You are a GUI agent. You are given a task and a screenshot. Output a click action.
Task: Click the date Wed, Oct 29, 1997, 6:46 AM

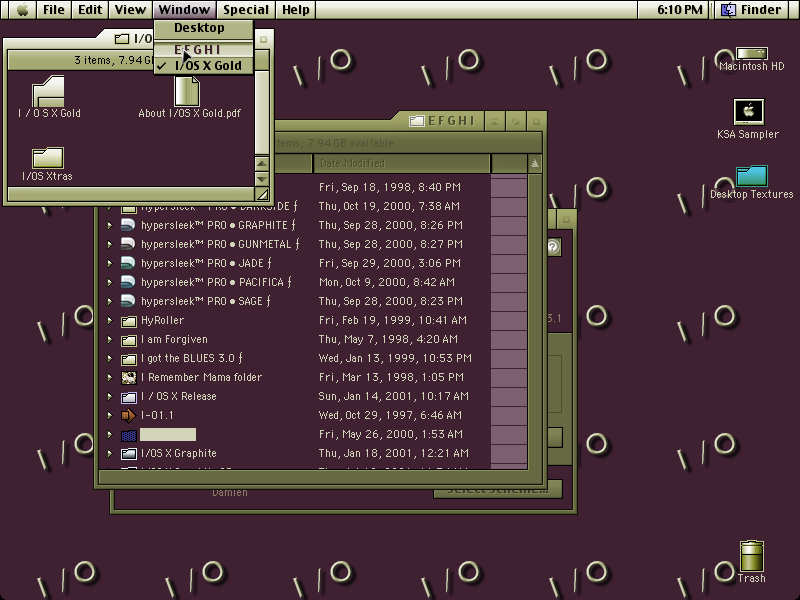point(390,415)
